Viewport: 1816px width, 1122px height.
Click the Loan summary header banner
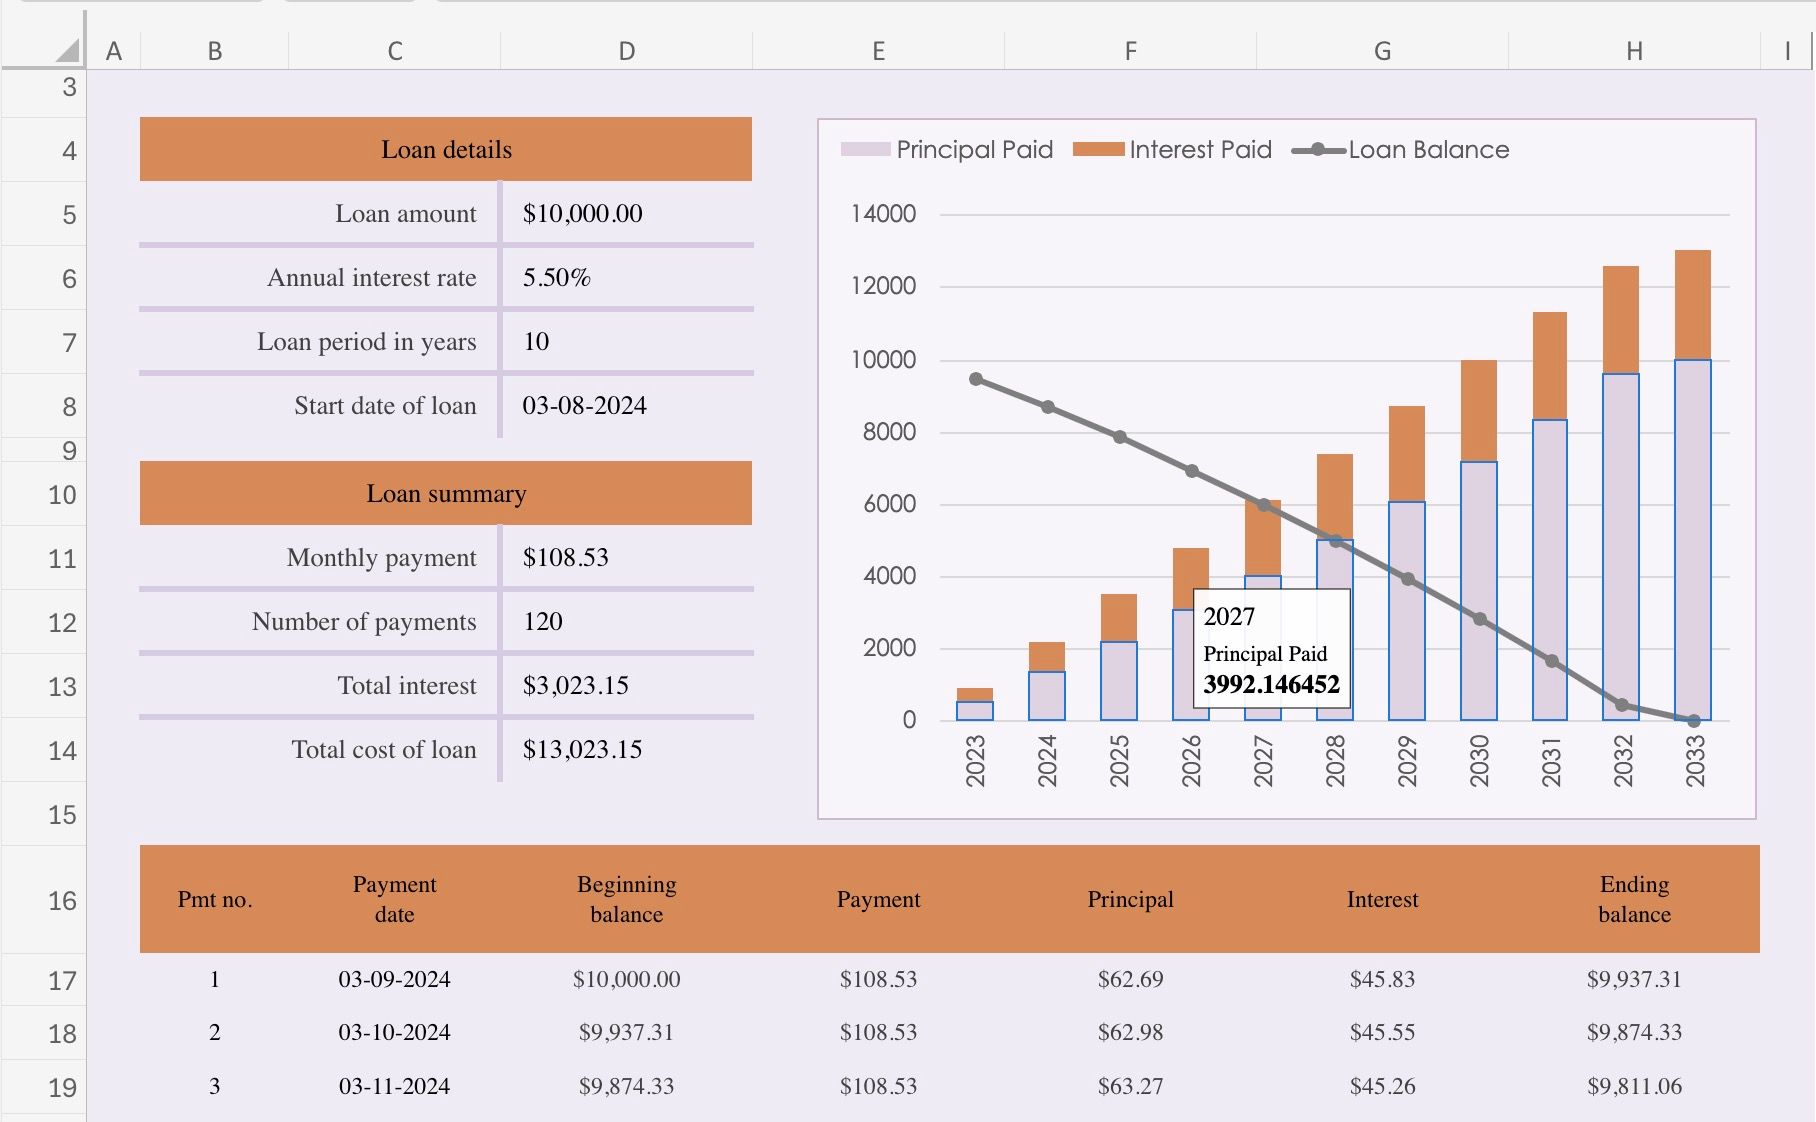(445, 492)
